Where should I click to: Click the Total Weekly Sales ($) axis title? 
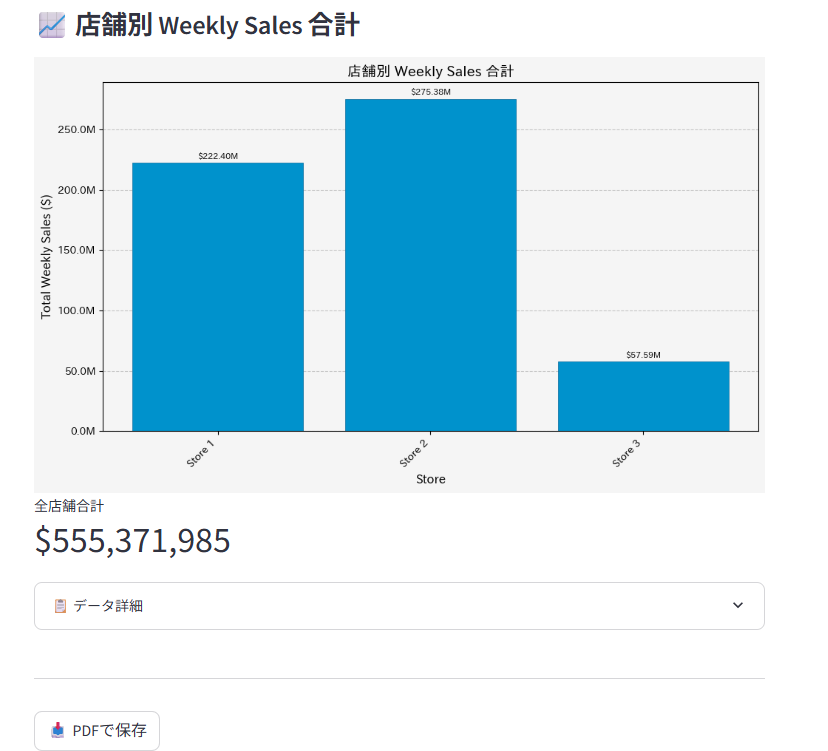[x=46, y=256]
